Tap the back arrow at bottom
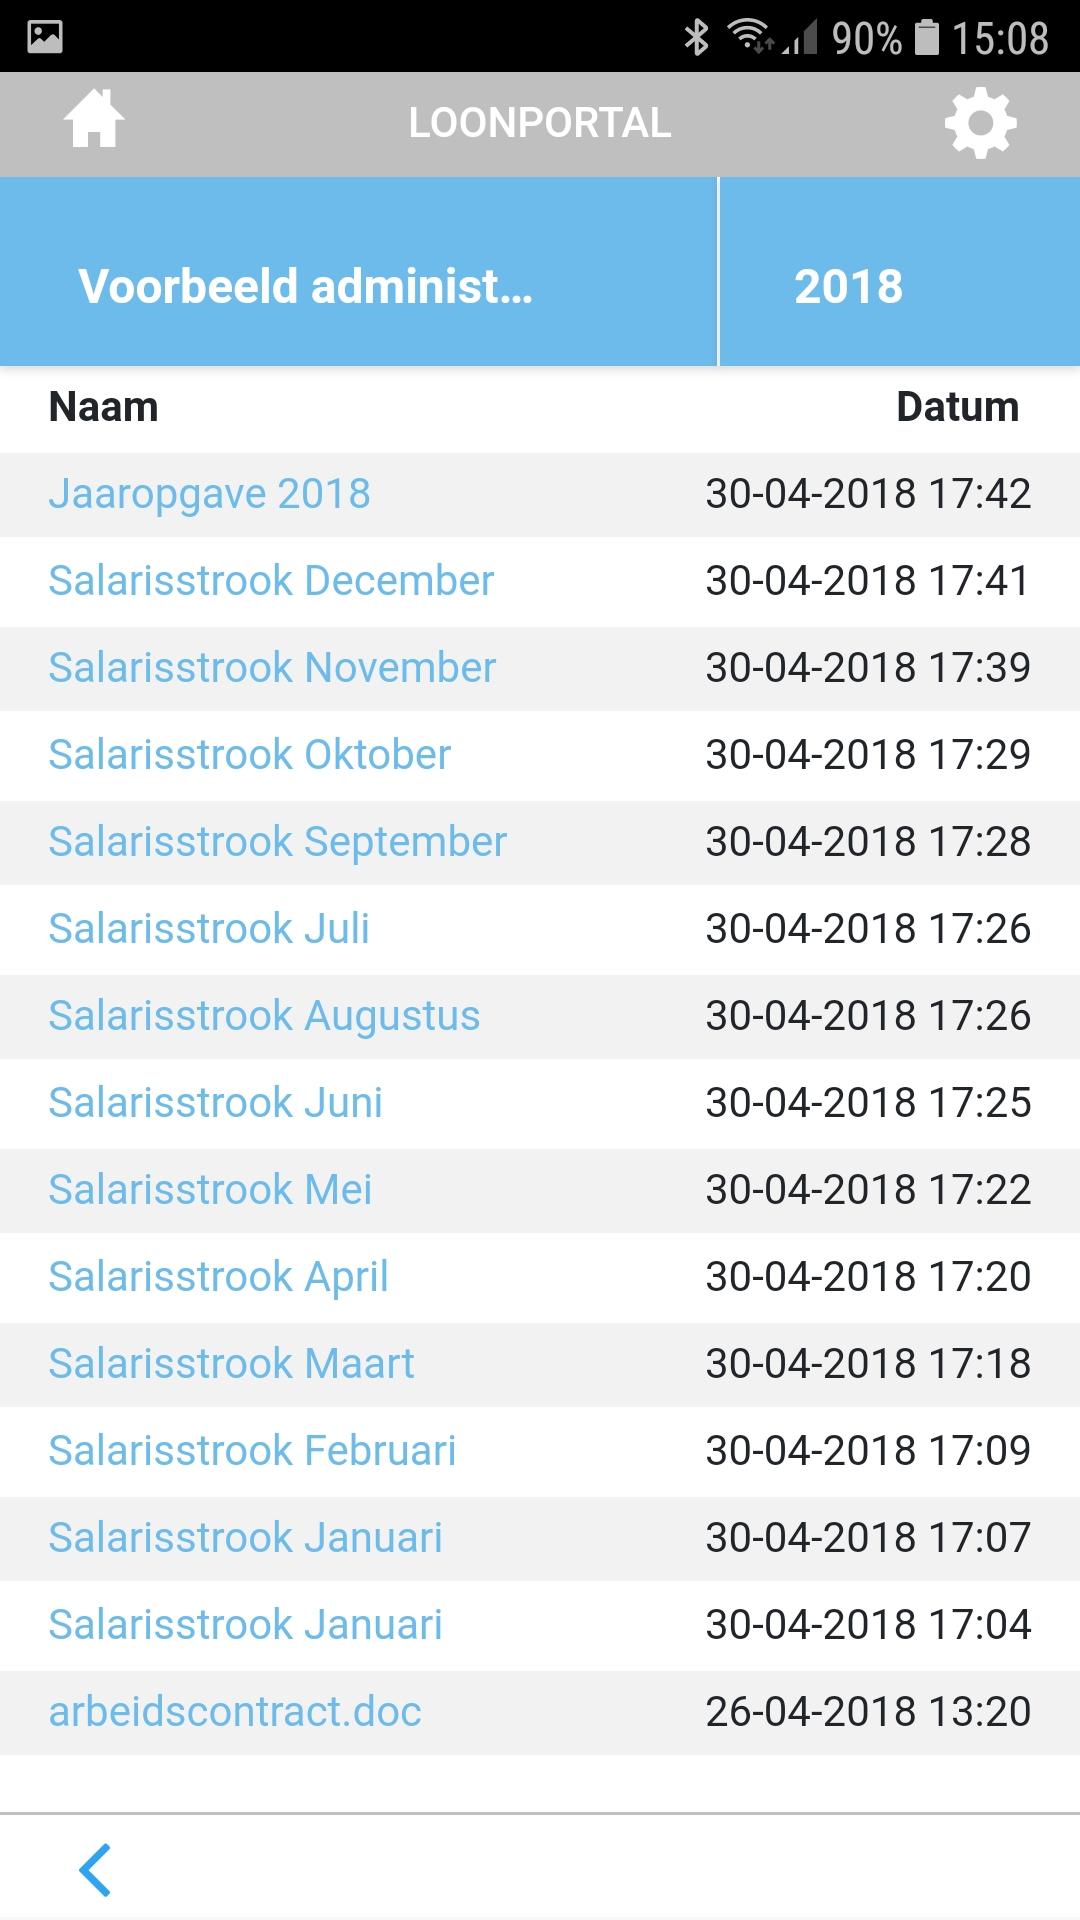Viewport: 1080px width, 1920px height. [96, 1869]
